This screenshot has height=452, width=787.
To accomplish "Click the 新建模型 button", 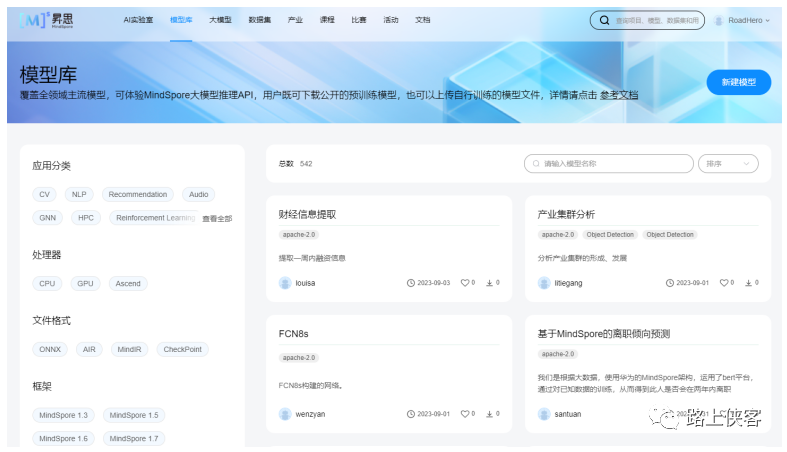I will point(738,82).
